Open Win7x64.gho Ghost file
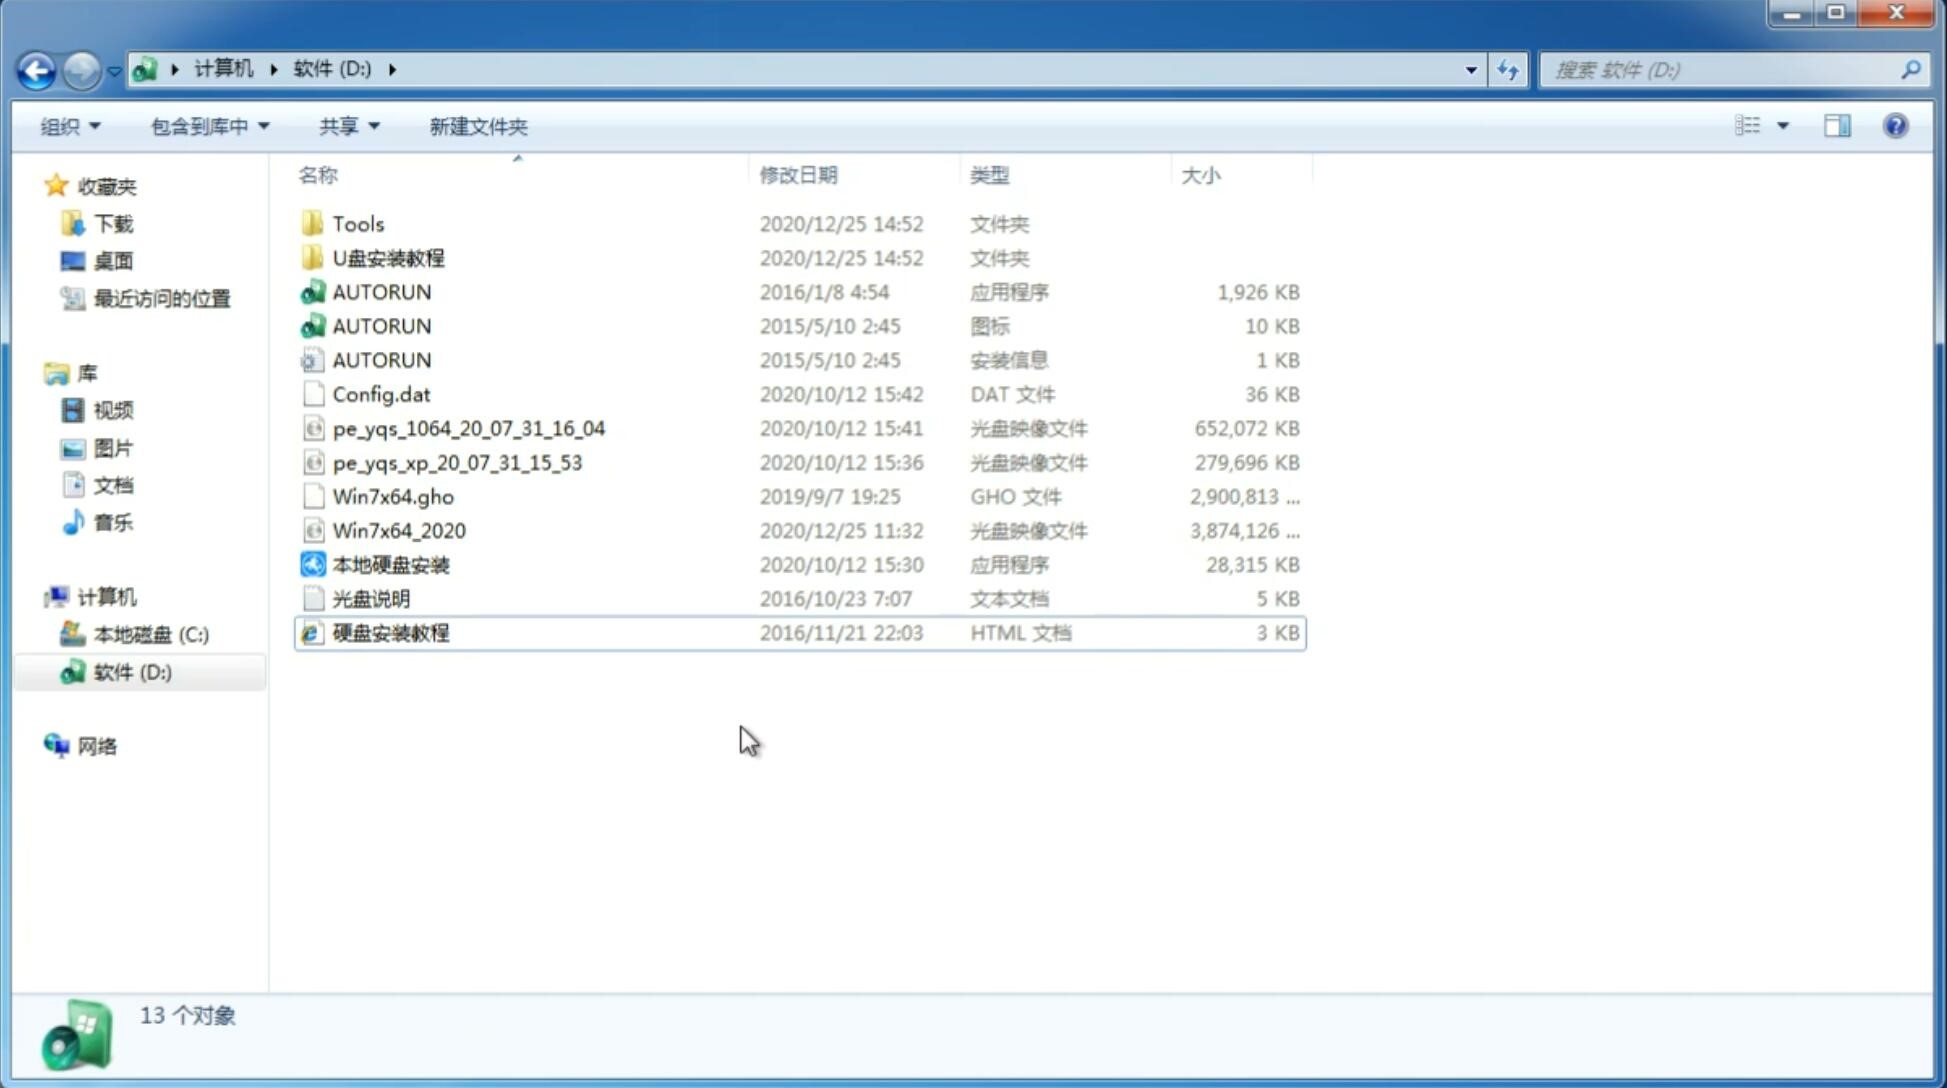Screen dimensions: 1947x1088 point(392,496)
